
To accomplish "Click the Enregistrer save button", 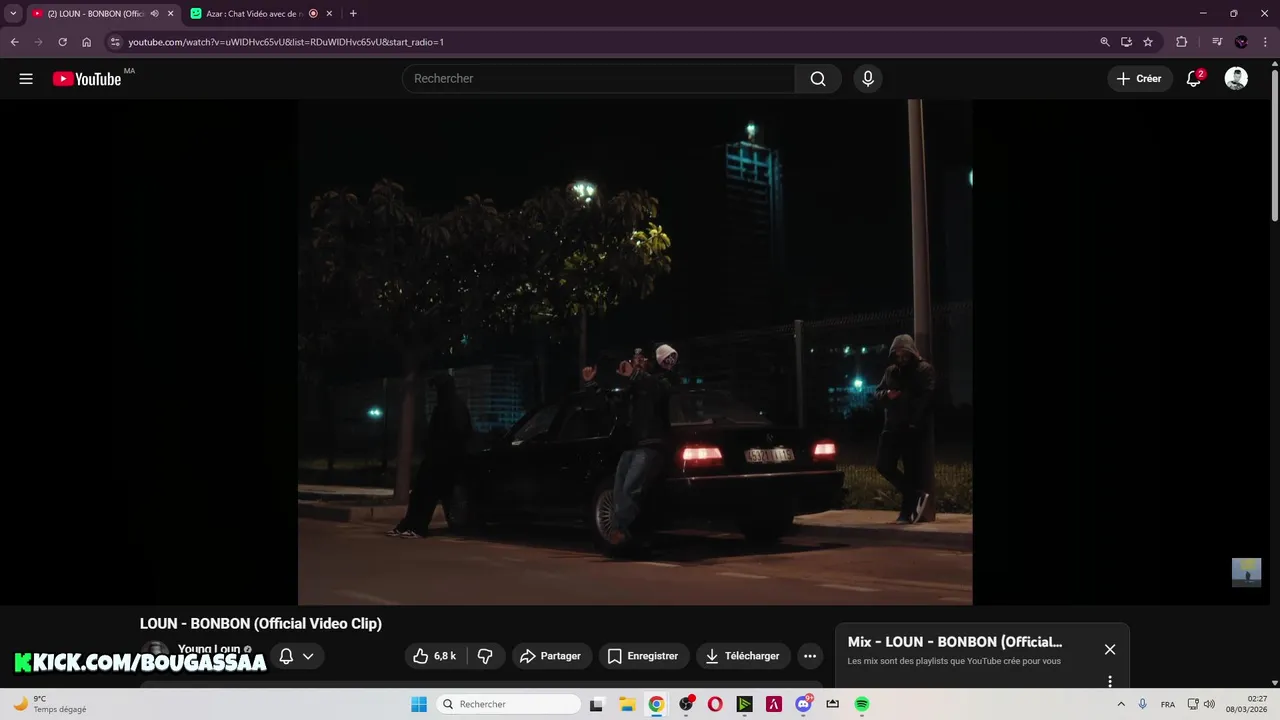I will click(644, 656).
